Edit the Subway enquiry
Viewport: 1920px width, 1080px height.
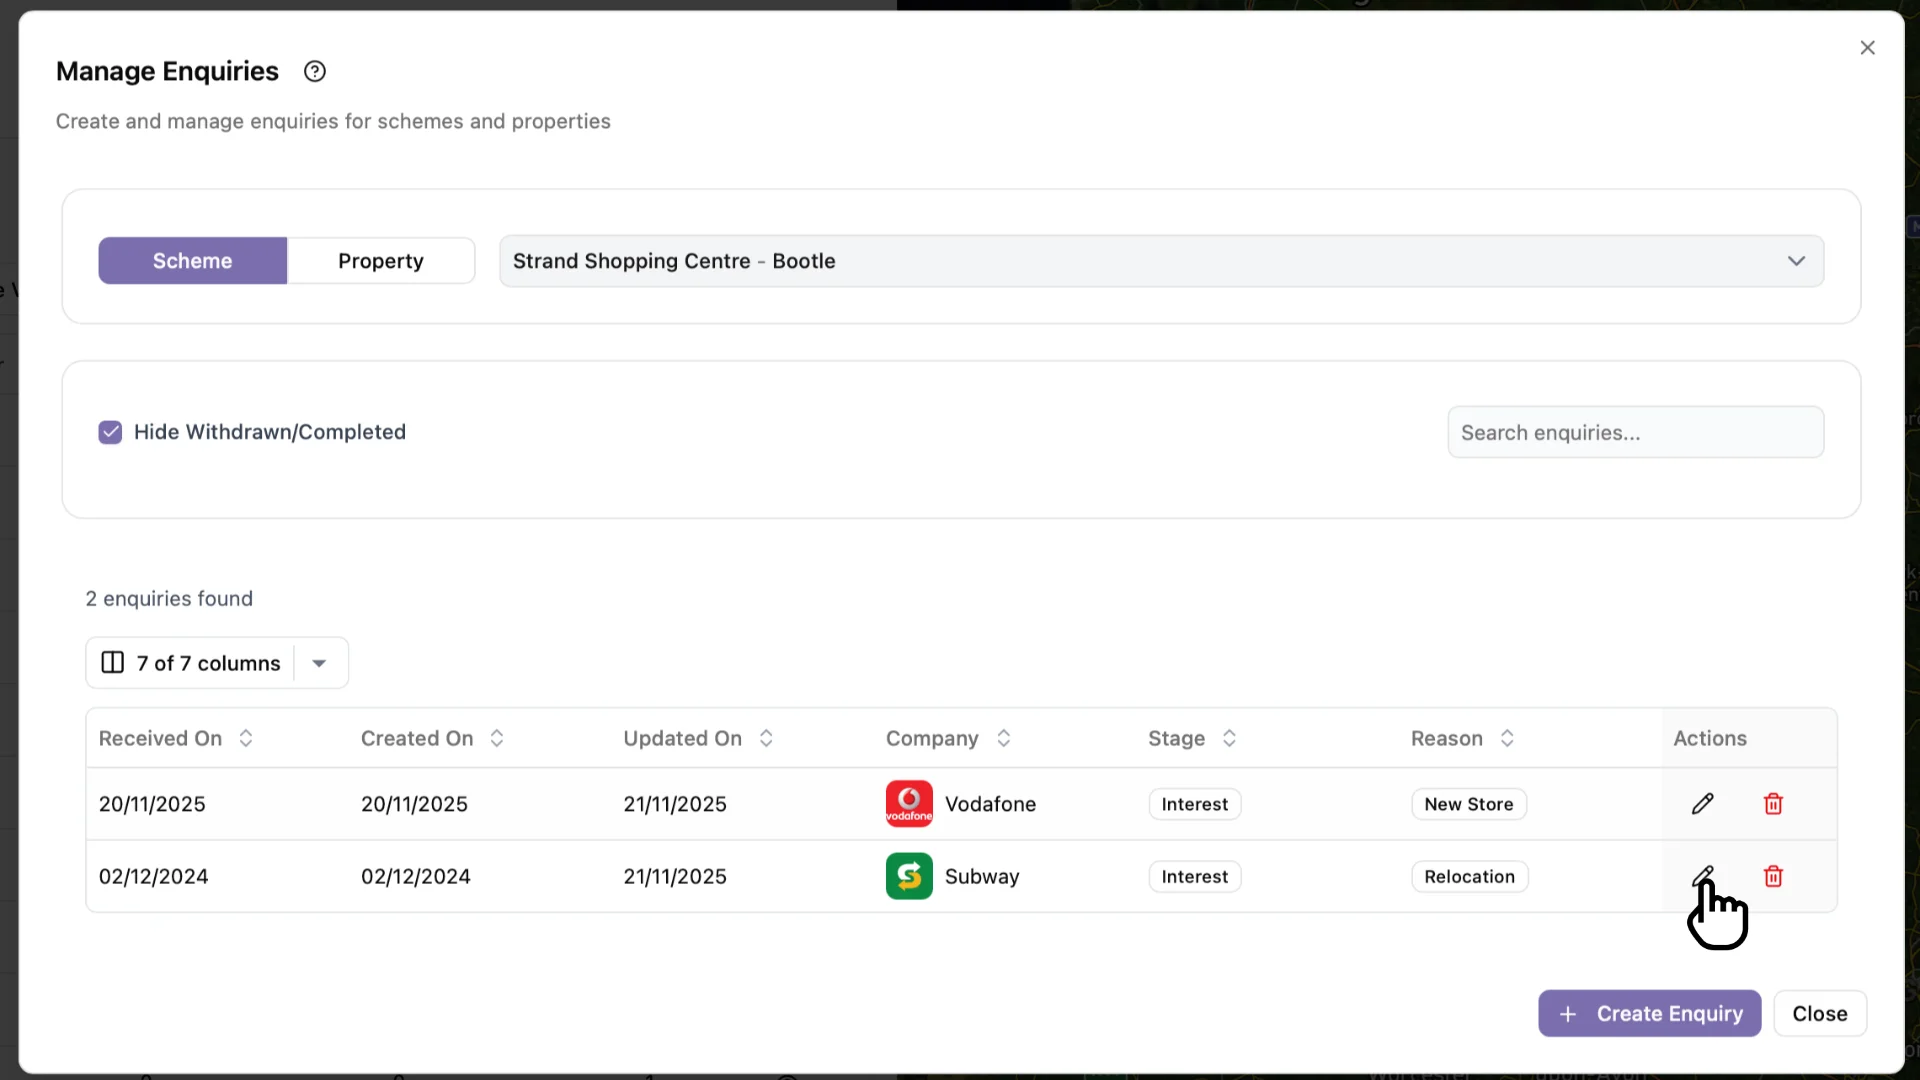1703,876
